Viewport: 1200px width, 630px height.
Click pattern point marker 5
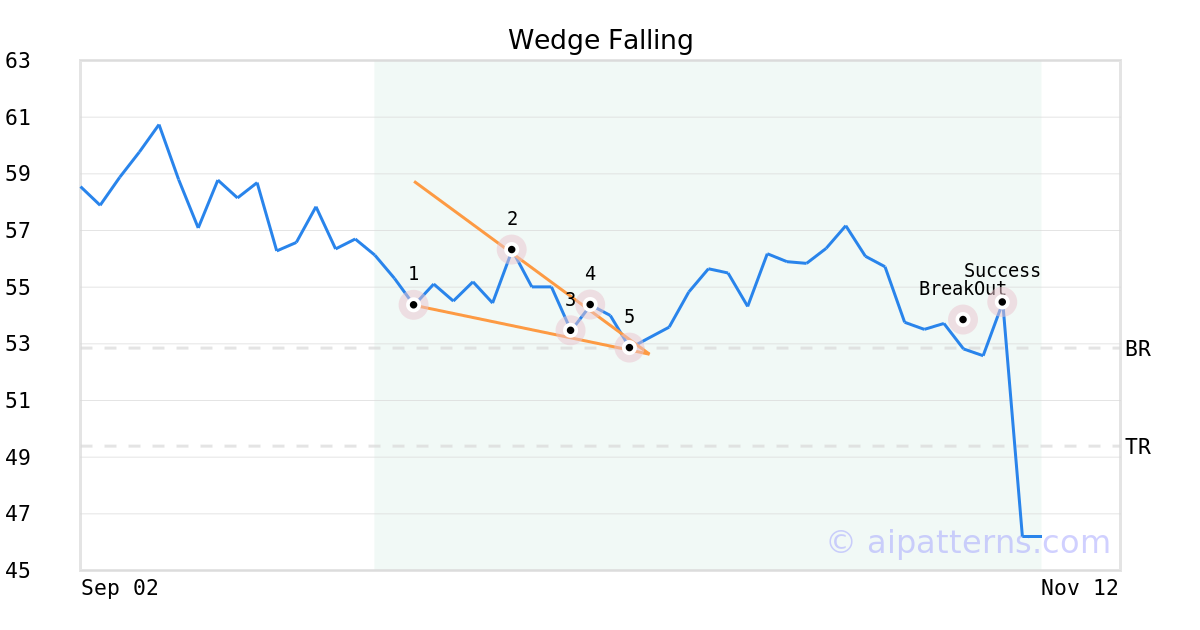point(629,347)
